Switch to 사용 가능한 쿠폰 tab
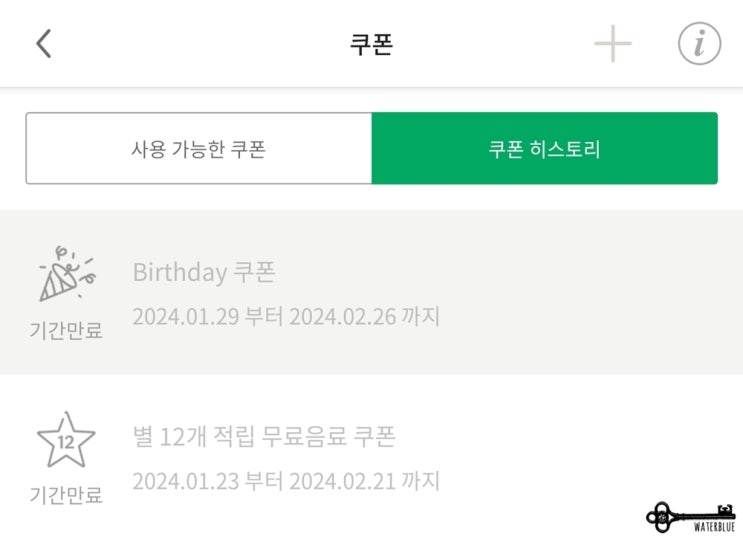Screen dimensions: 743x539 click(199, 148)
